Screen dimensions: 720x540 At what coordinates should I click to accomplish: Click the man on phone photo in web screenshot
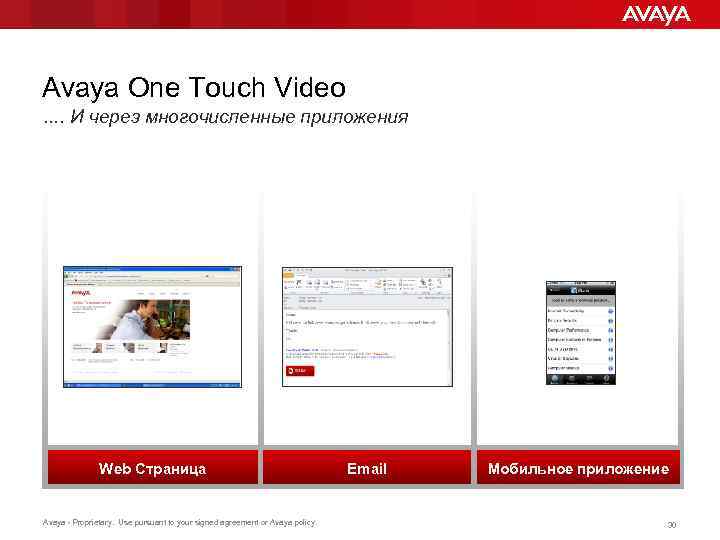coord(143,319)
